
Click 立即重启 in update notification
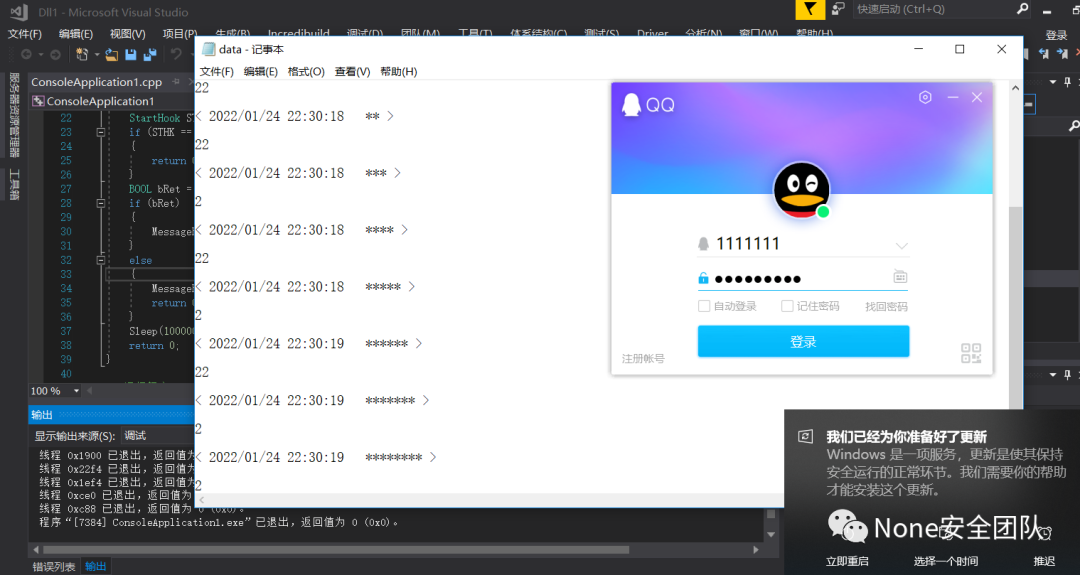tap(847, 561)
